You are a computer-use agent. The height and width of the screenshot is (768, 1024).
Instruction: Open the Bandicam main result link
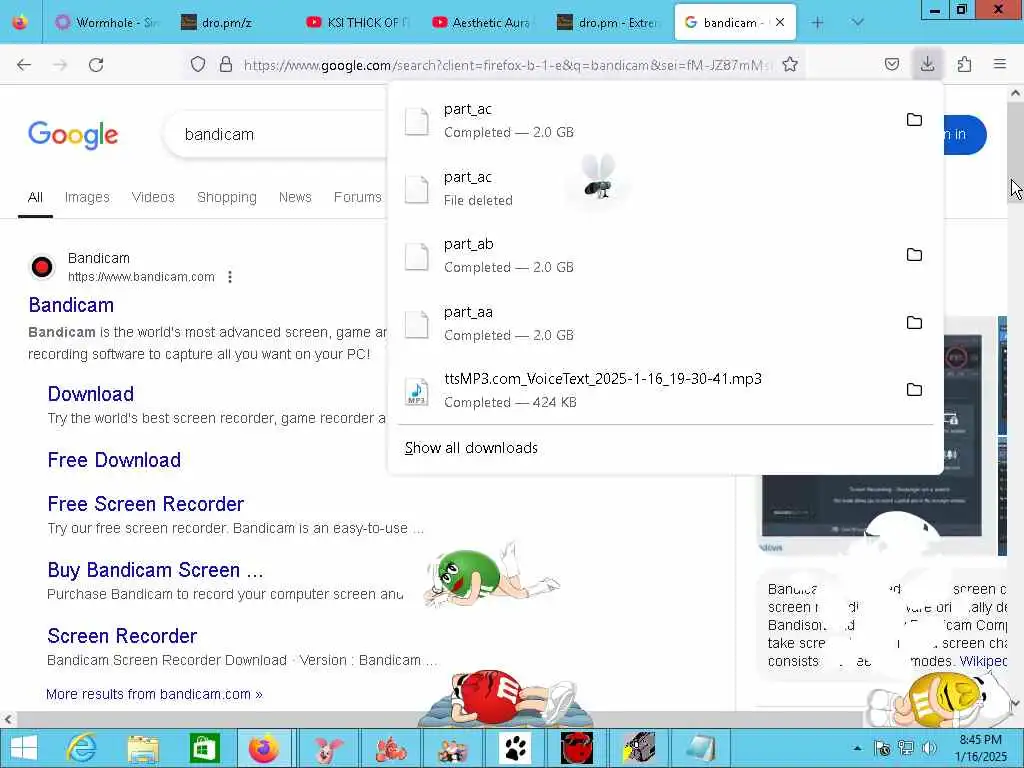point(71,305)
